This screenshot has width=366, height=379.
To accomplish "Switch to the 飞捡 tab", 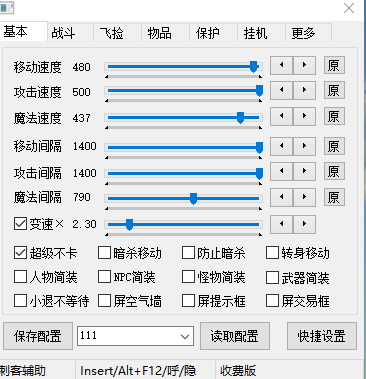I will click(118, 33).
